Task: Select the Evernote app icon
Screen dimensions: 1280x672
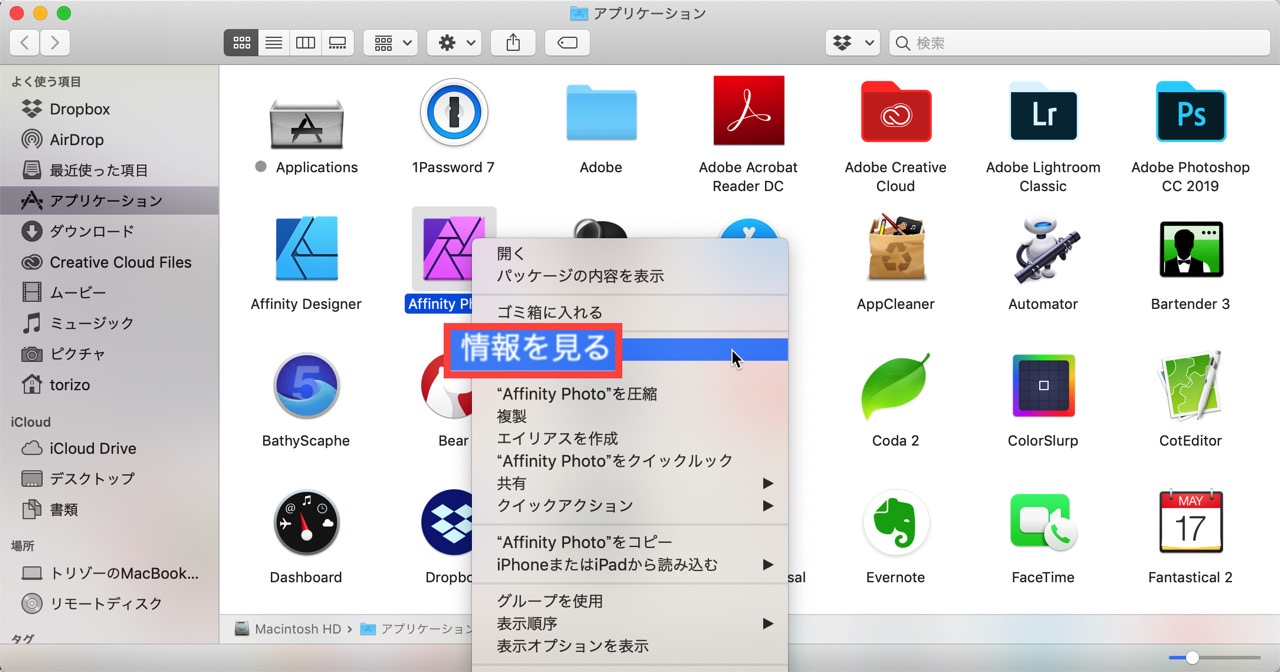Action: click(x=896, y=523)
